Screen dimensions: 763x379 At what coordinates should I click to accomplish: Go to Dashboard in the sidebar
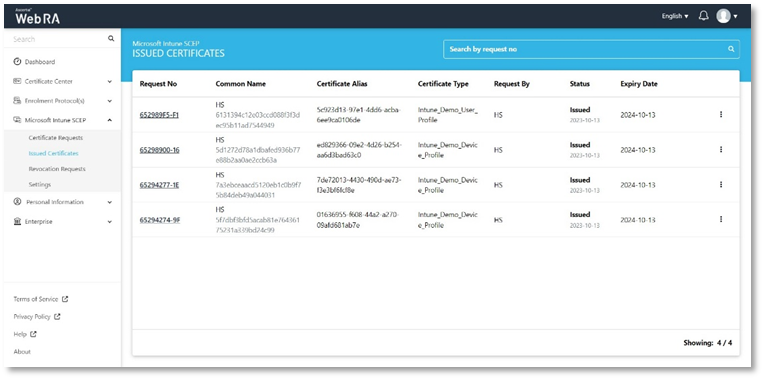point(39,62)
